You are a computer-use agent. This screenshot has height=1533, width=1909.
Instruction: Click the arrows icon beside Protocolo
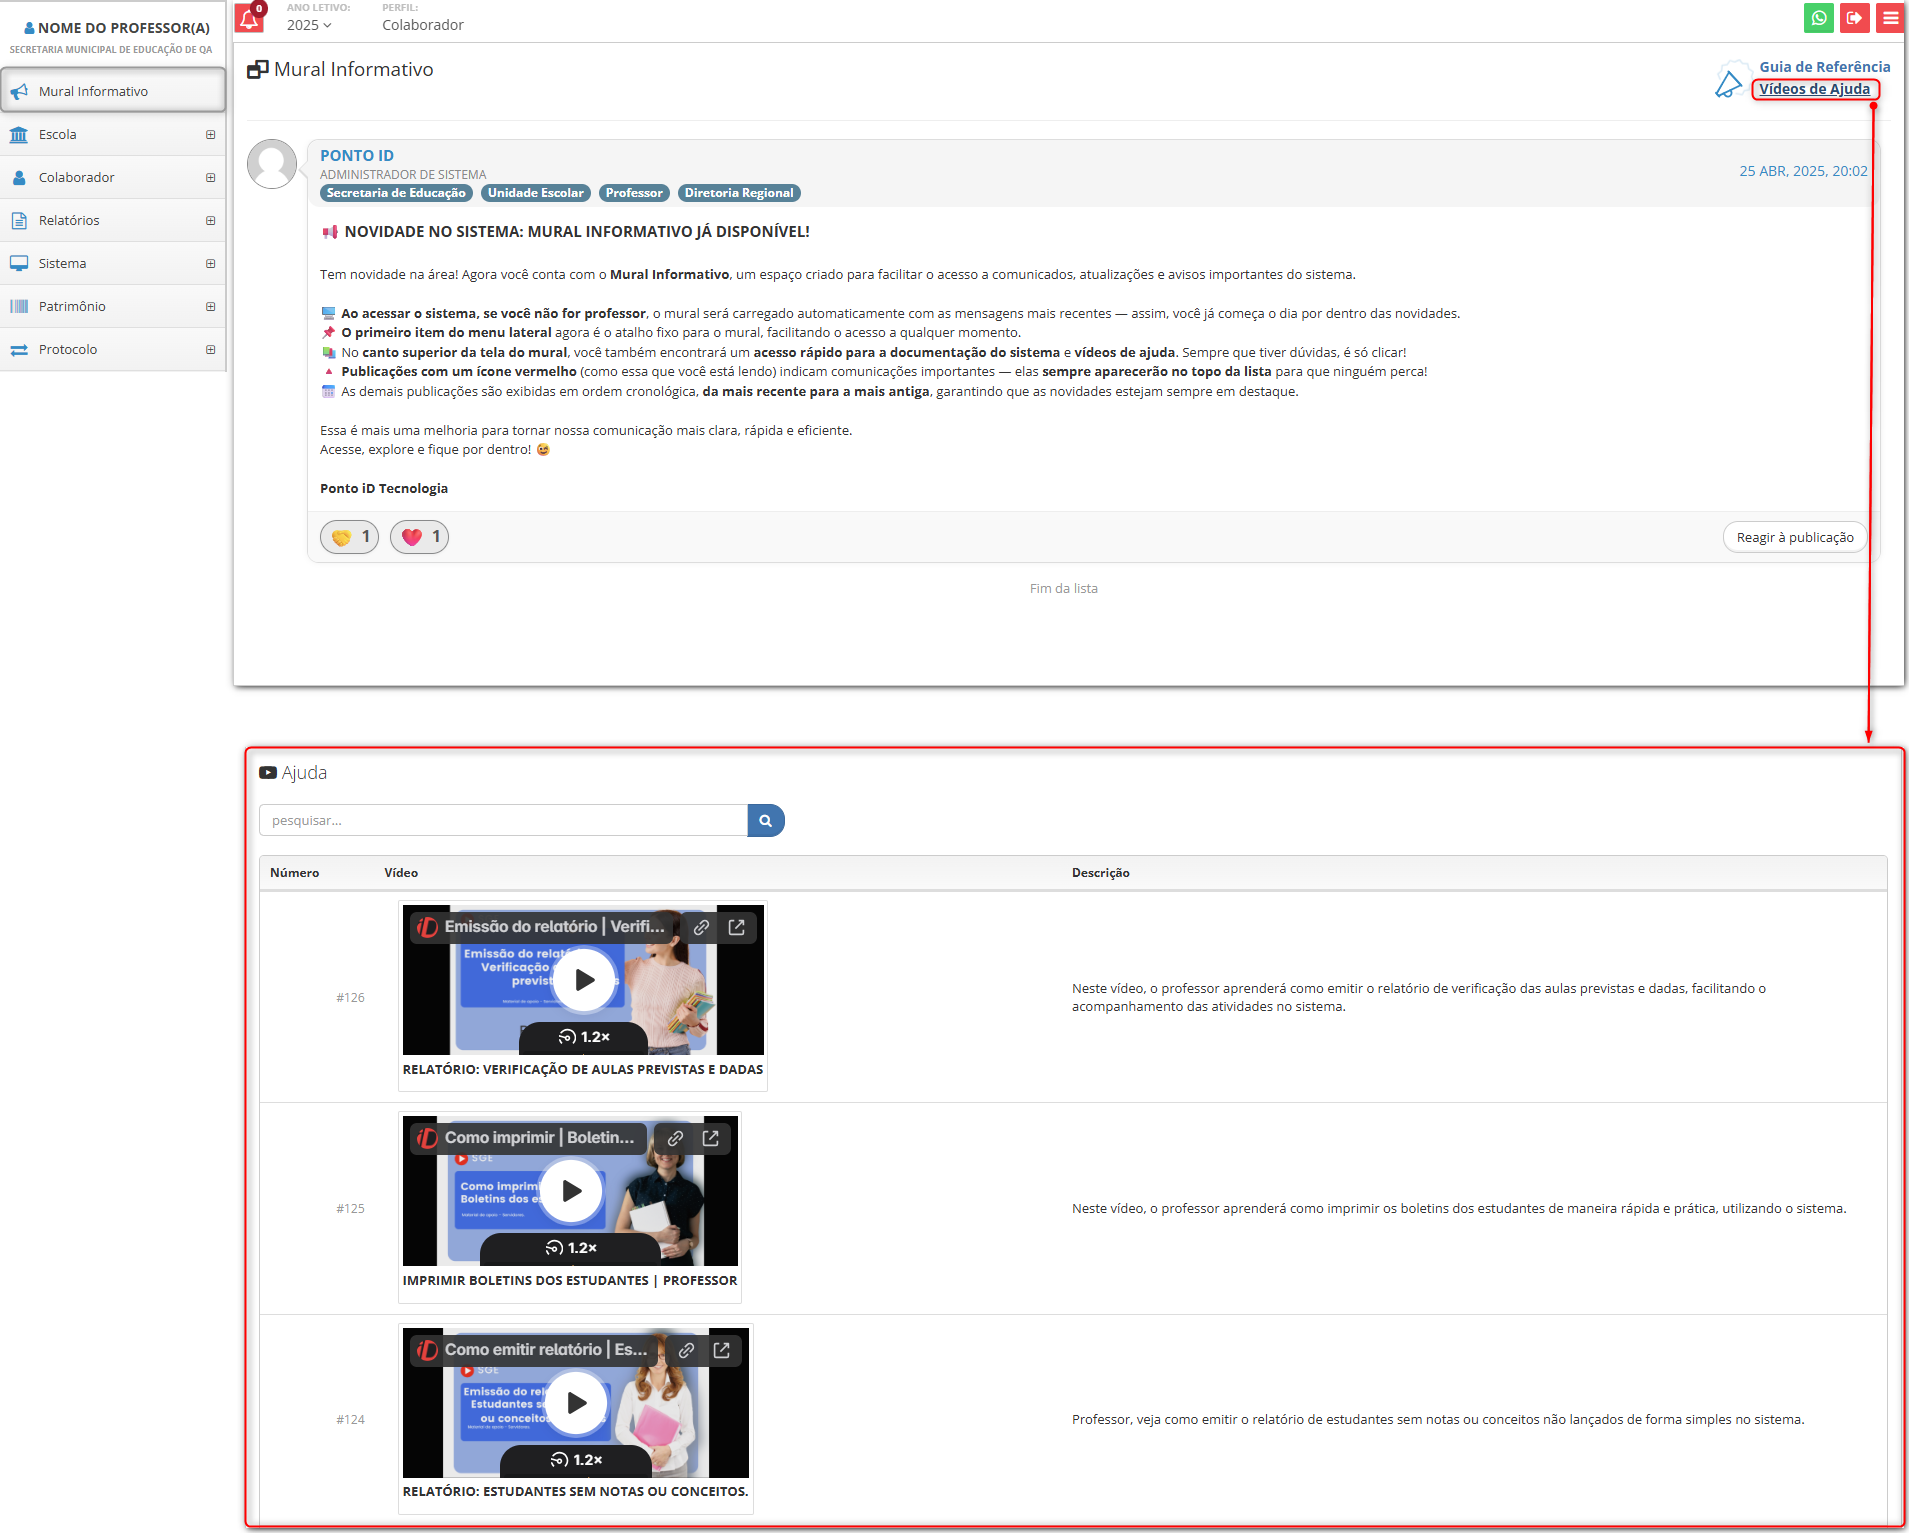coord(19,349)
